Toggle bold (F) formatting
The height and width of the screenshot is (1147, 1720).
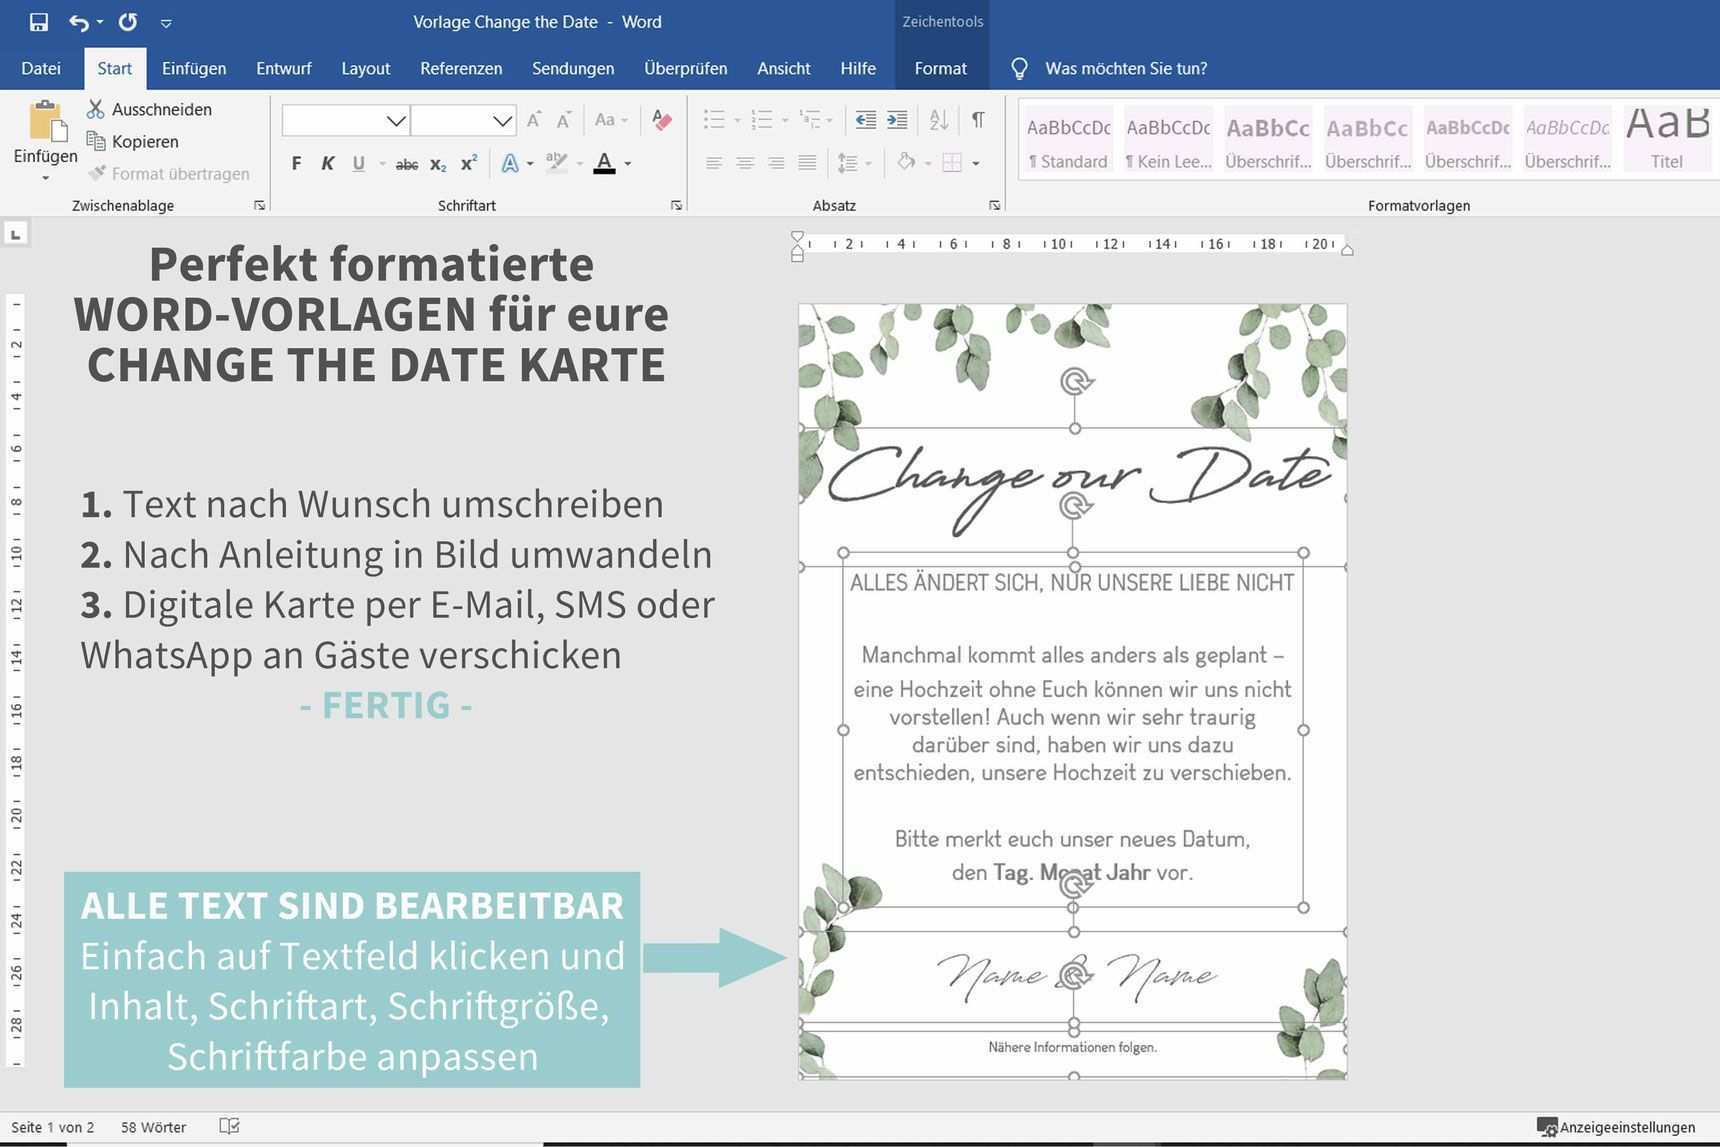[x=296, y=164]
